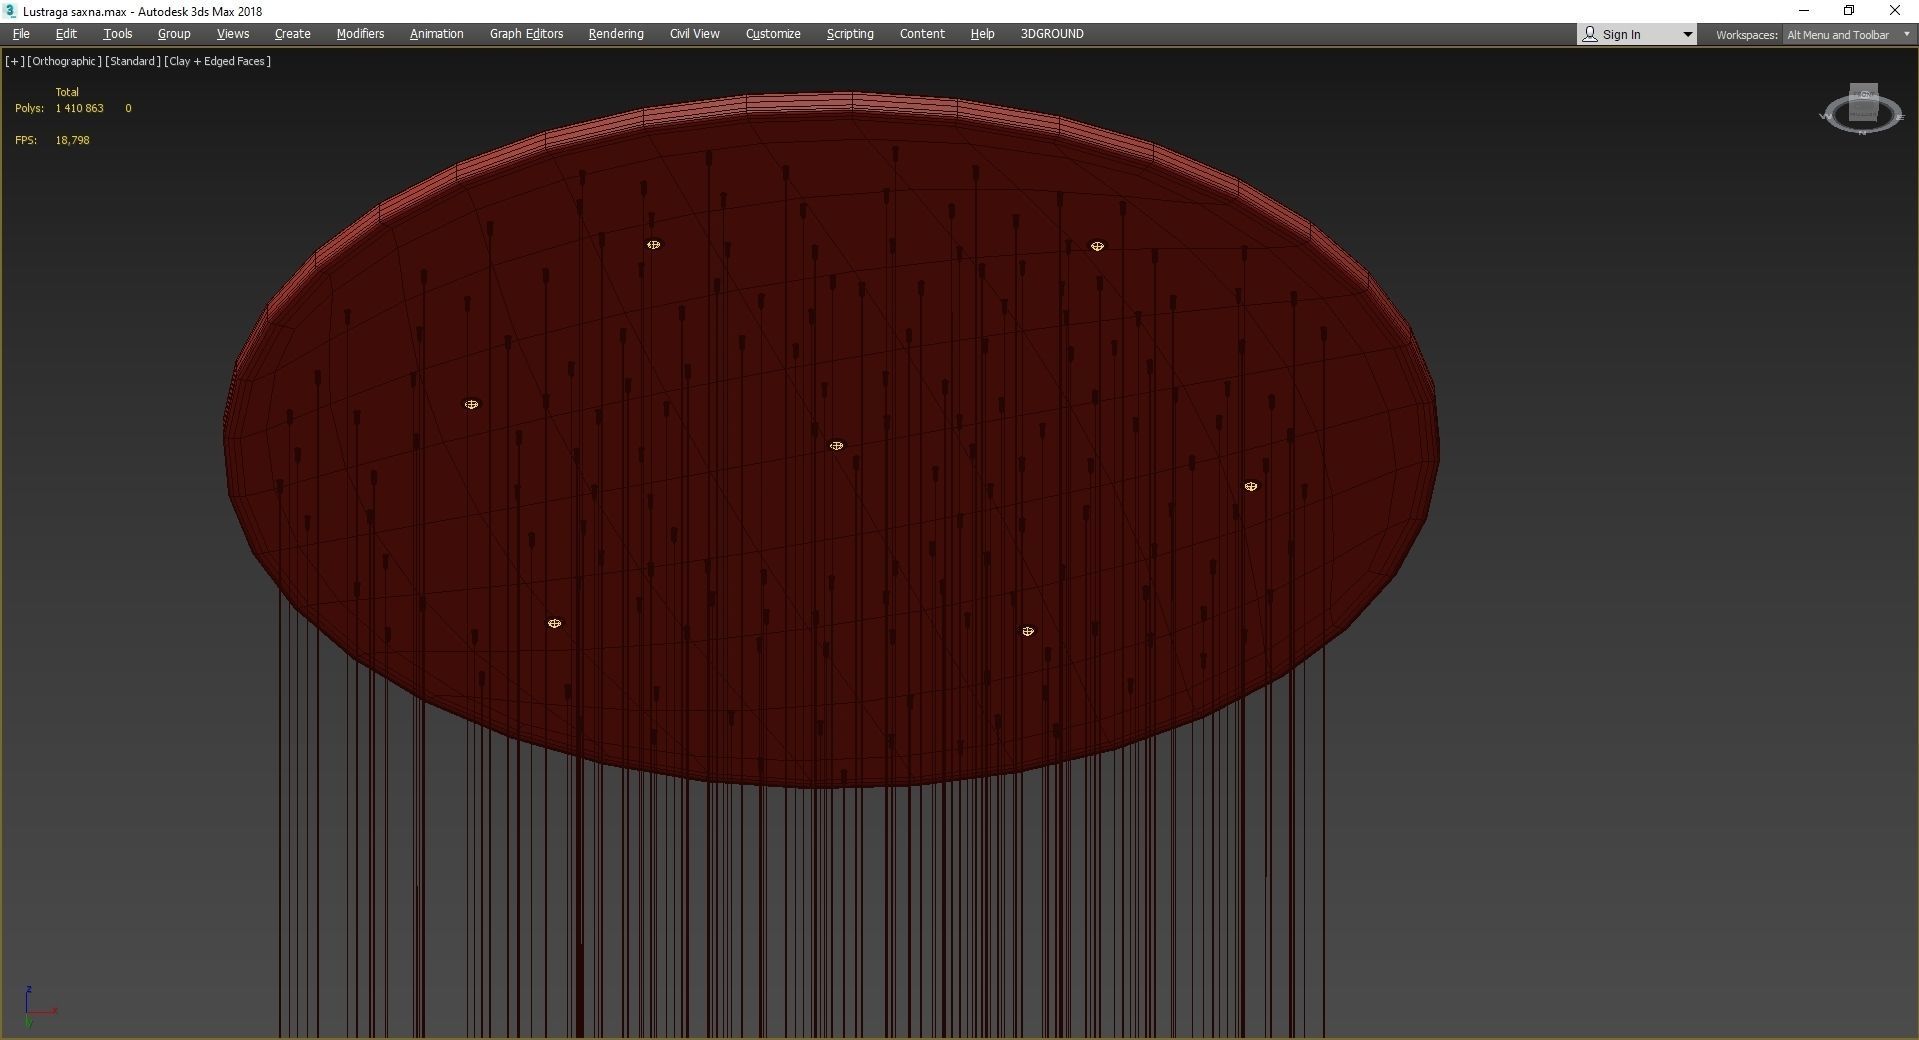Open the Help menu
Image resolution: width=1919 pixels, height=1040 pixels.
point(982,34)
